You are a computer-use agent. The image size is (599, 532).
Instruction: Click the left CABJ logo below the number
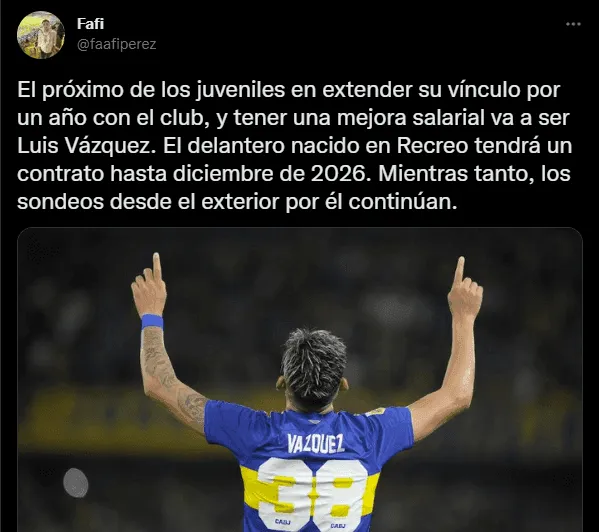coord(282,521)
